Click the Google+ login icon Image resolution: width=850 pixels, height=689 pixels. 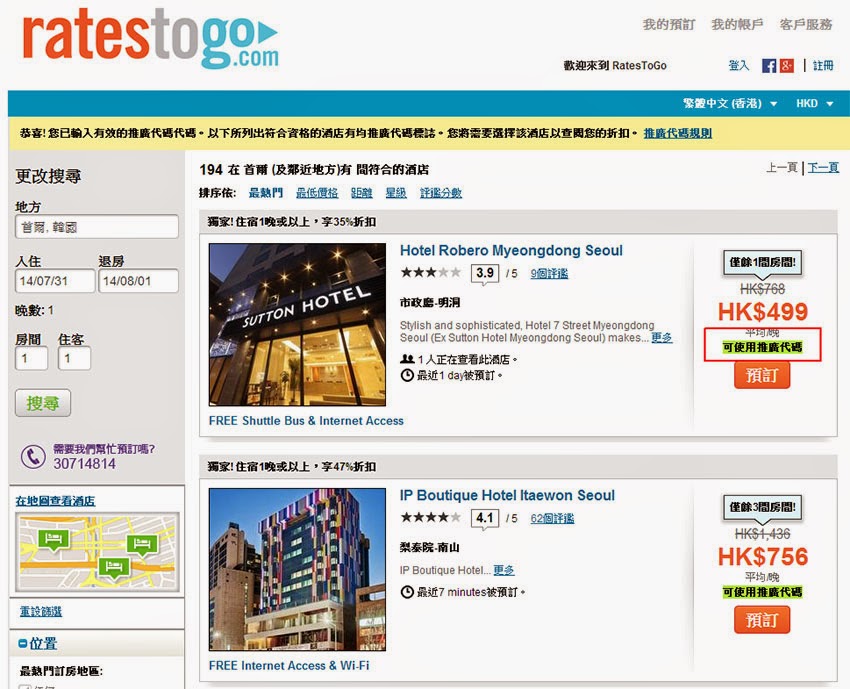point(787,65)
